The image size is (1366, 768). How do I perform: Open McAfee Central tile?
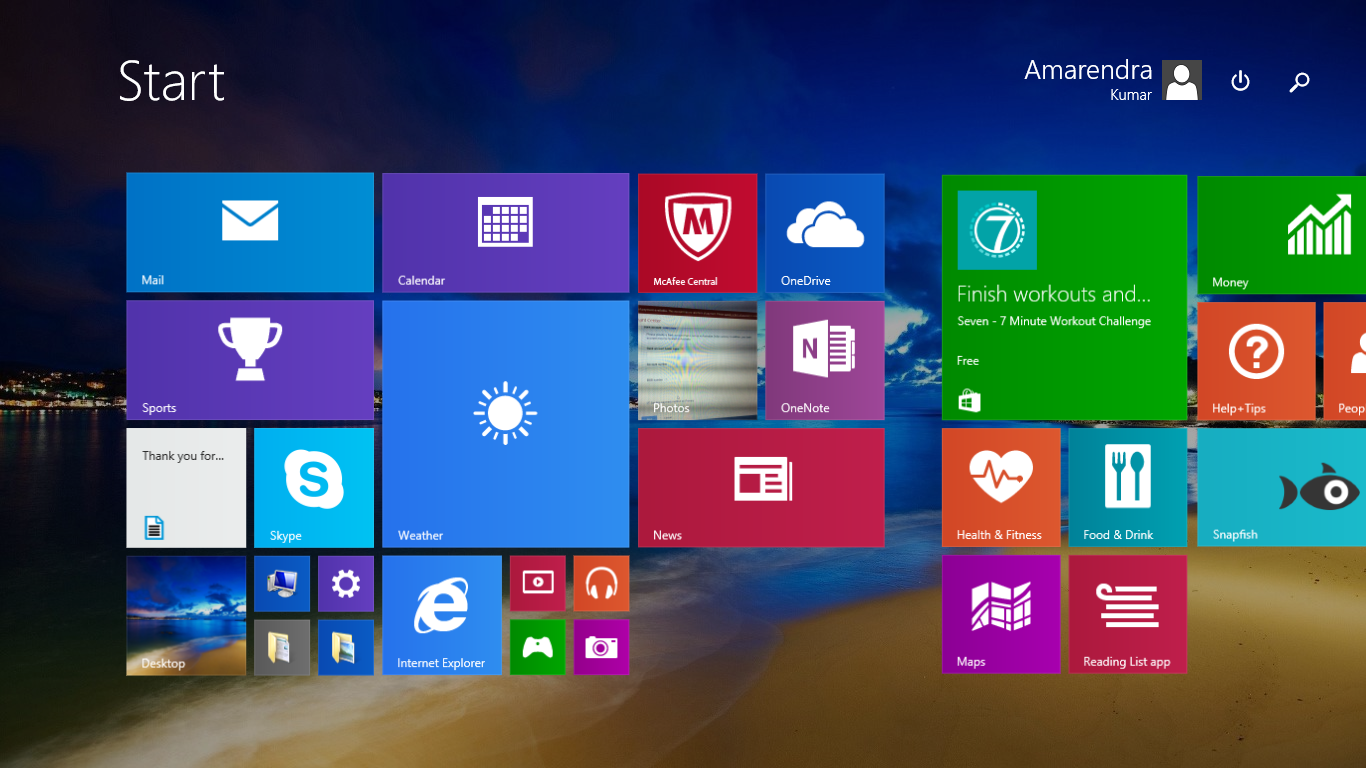[697, 232]
